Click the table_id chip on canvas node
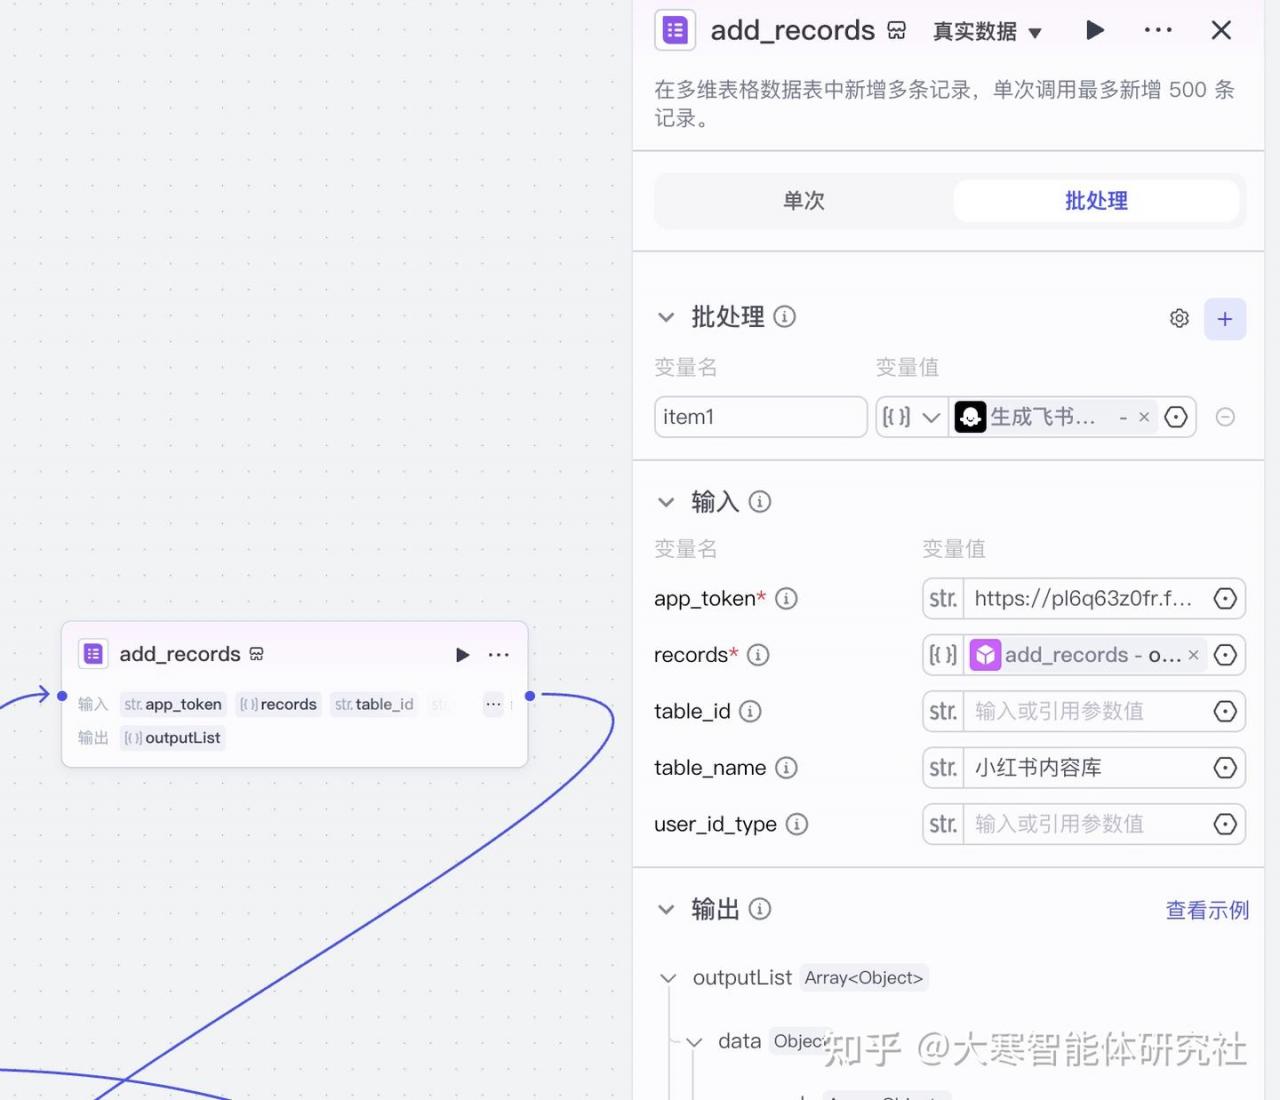Screen dimensions: 1280x1100 [373, 704]
